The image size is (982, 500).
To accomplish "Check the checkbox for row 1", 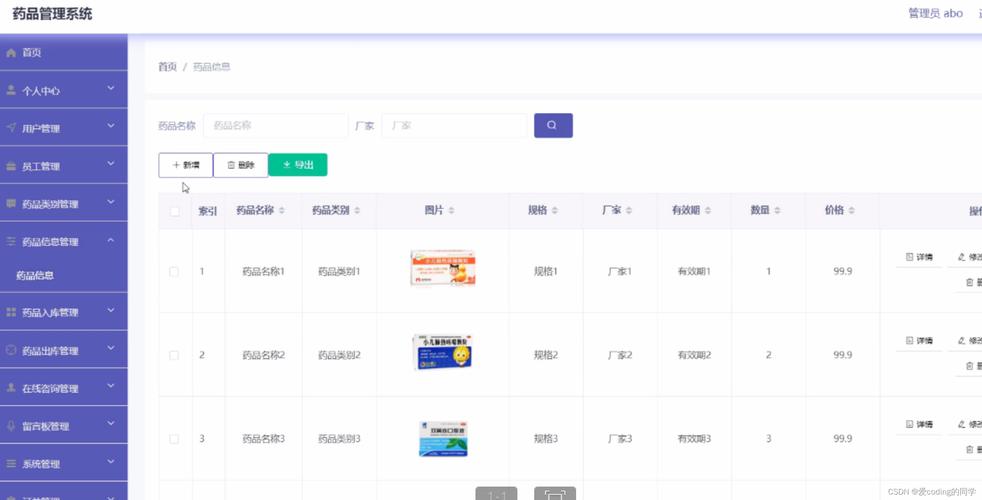I will pos(175,271).
